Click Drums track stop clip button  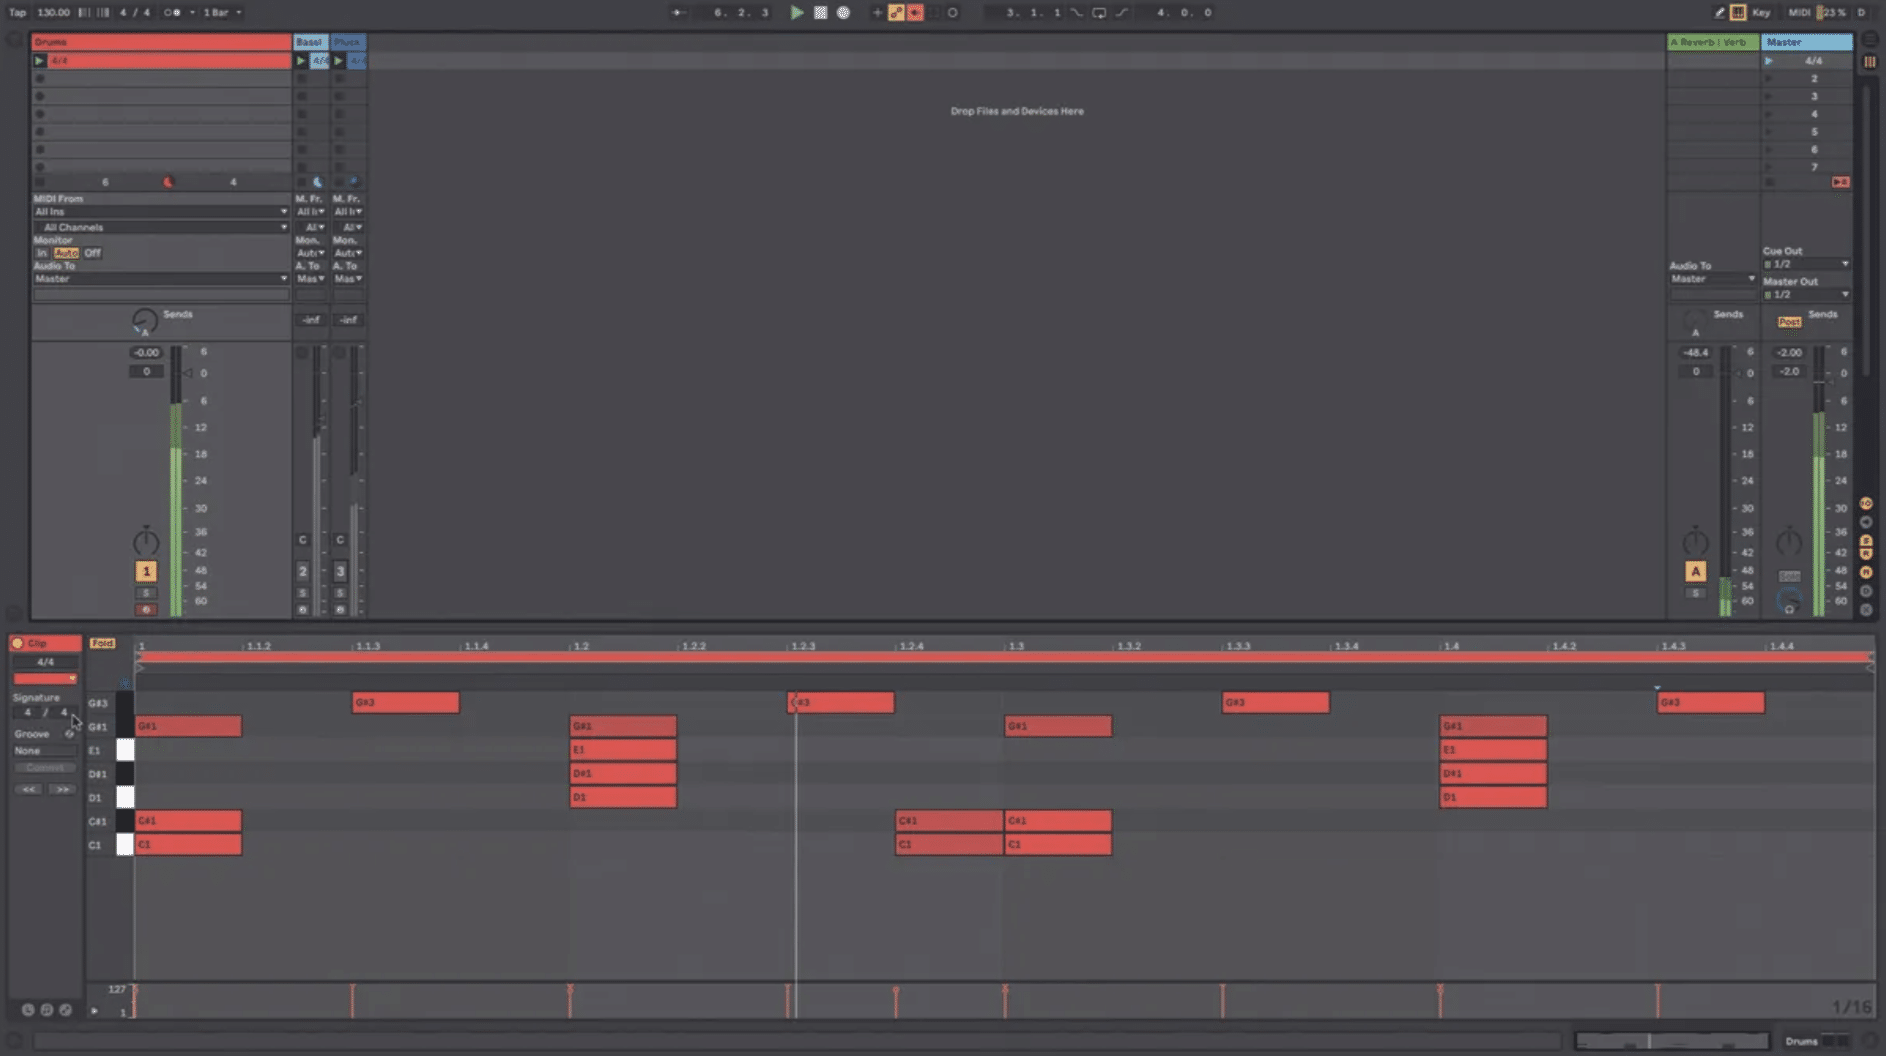[x=40, y=182]
